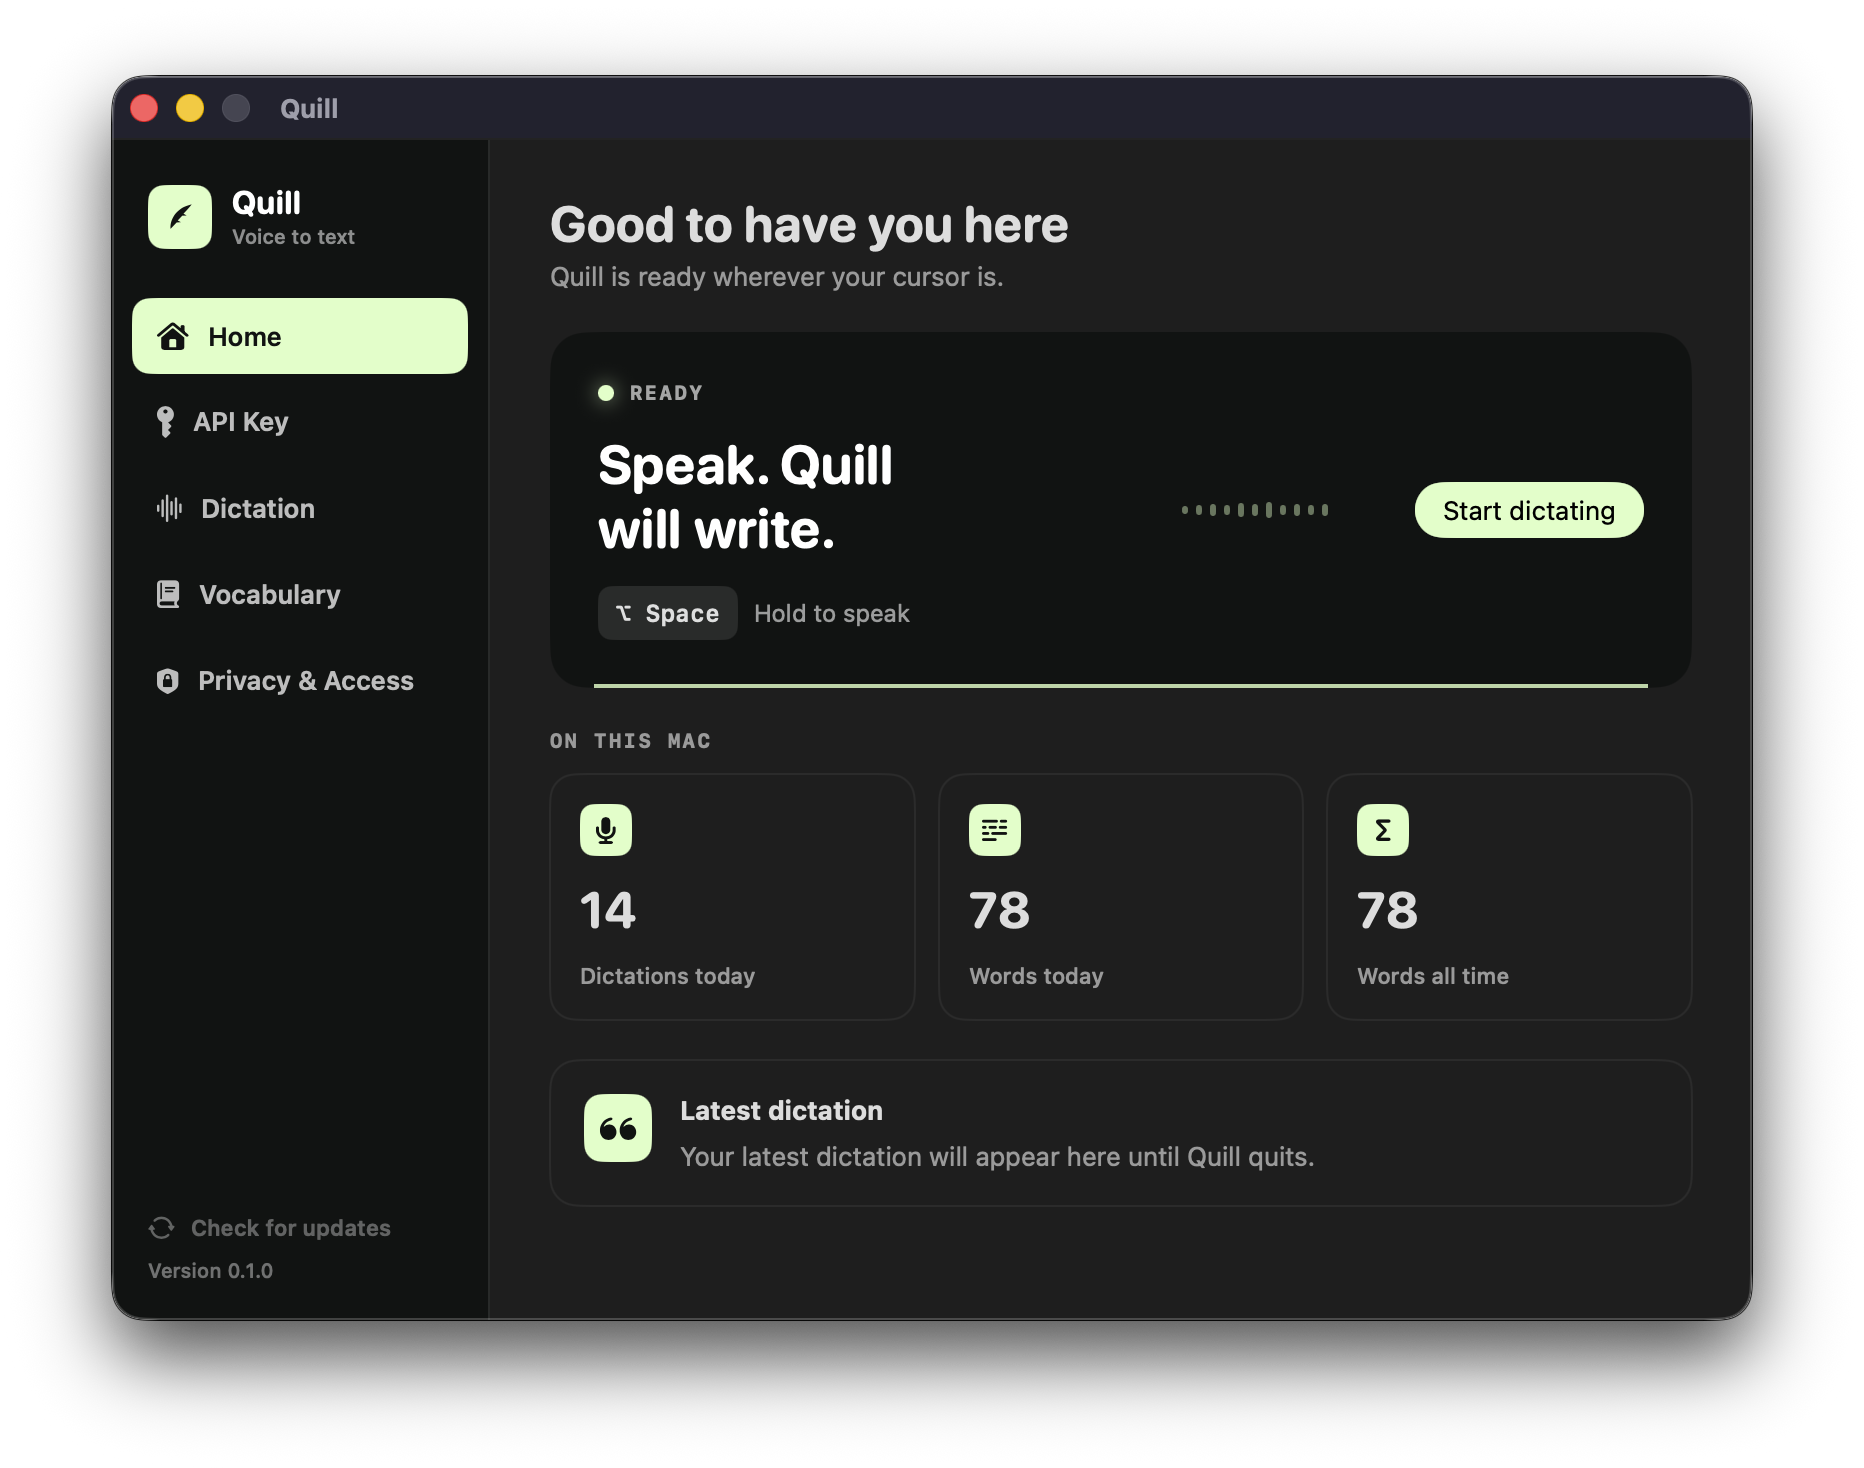Select the '14' dictations today value
This screenshot has height=1468, width=1864.
(608, 911)
